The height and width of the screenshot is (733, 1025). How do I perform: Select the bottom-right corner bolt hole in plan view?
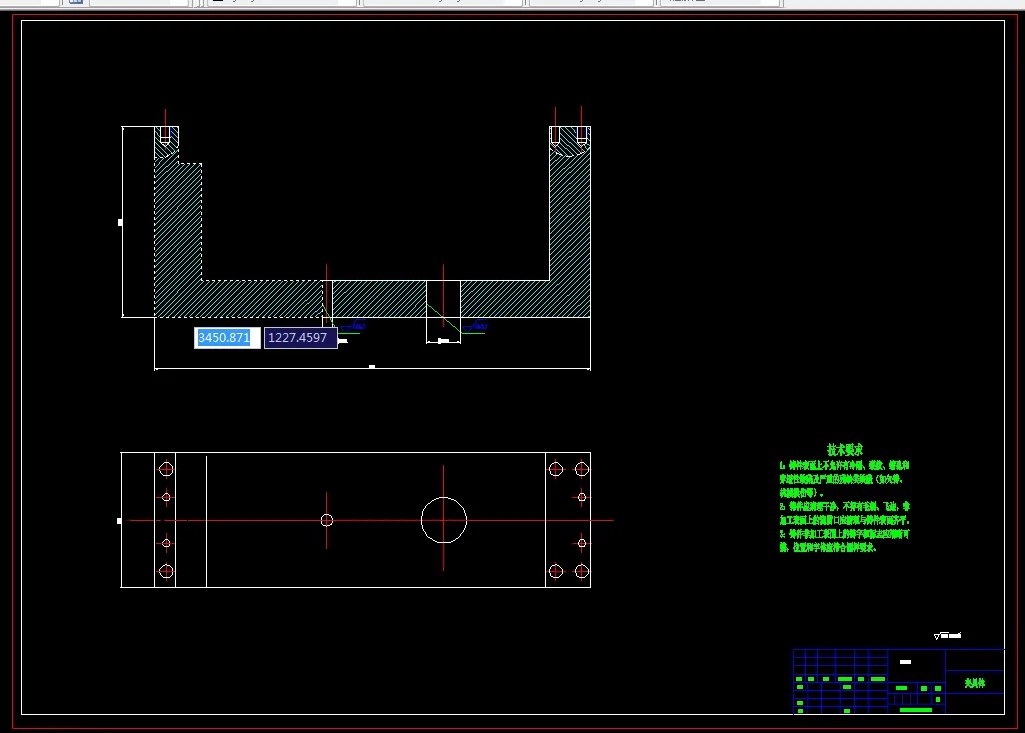[x=582, y=571]
